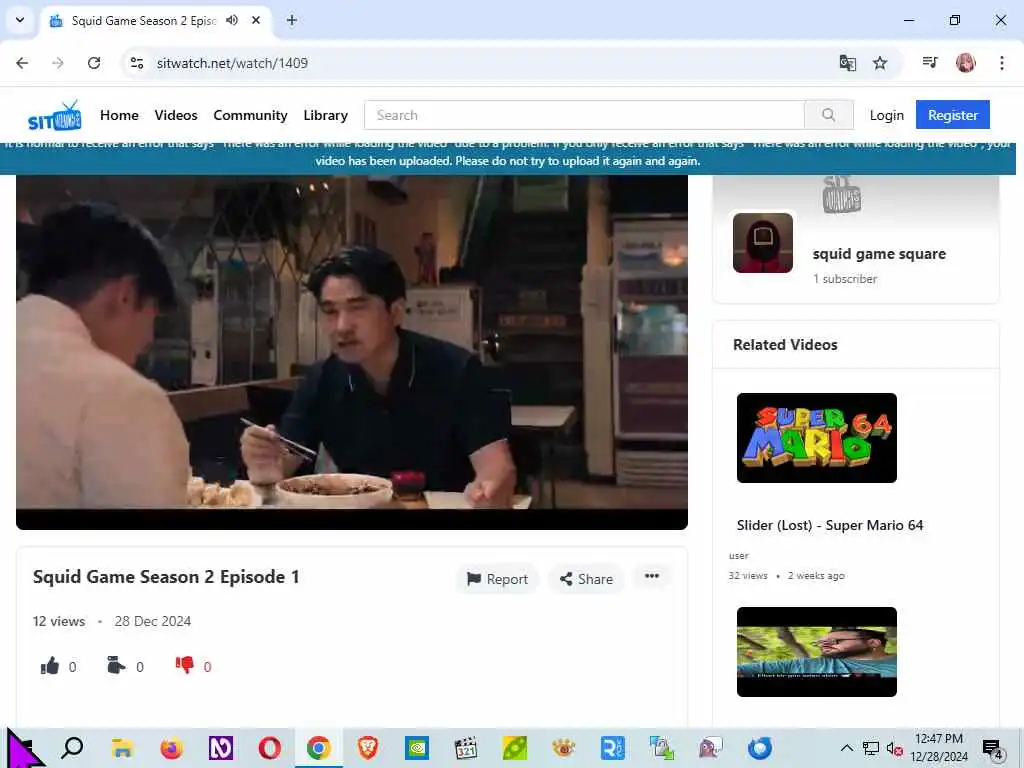Click the Report flag button

click(x=498, y=579)
